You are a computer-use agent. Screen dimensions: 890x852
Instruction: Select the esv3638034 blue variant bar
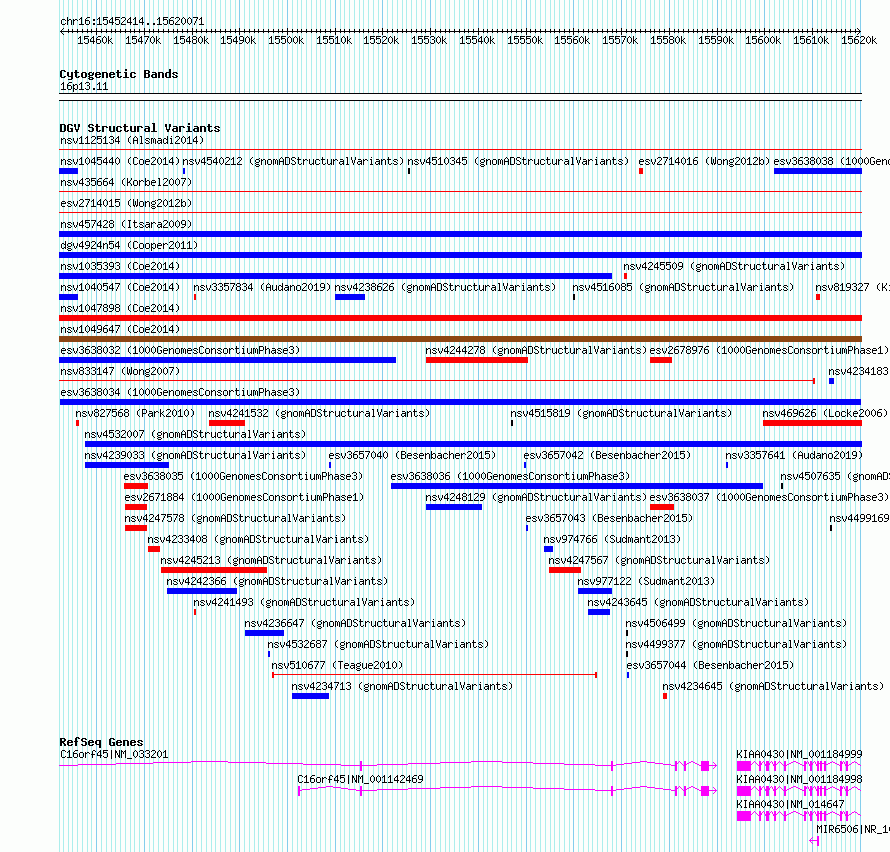(x=460, y=402)
